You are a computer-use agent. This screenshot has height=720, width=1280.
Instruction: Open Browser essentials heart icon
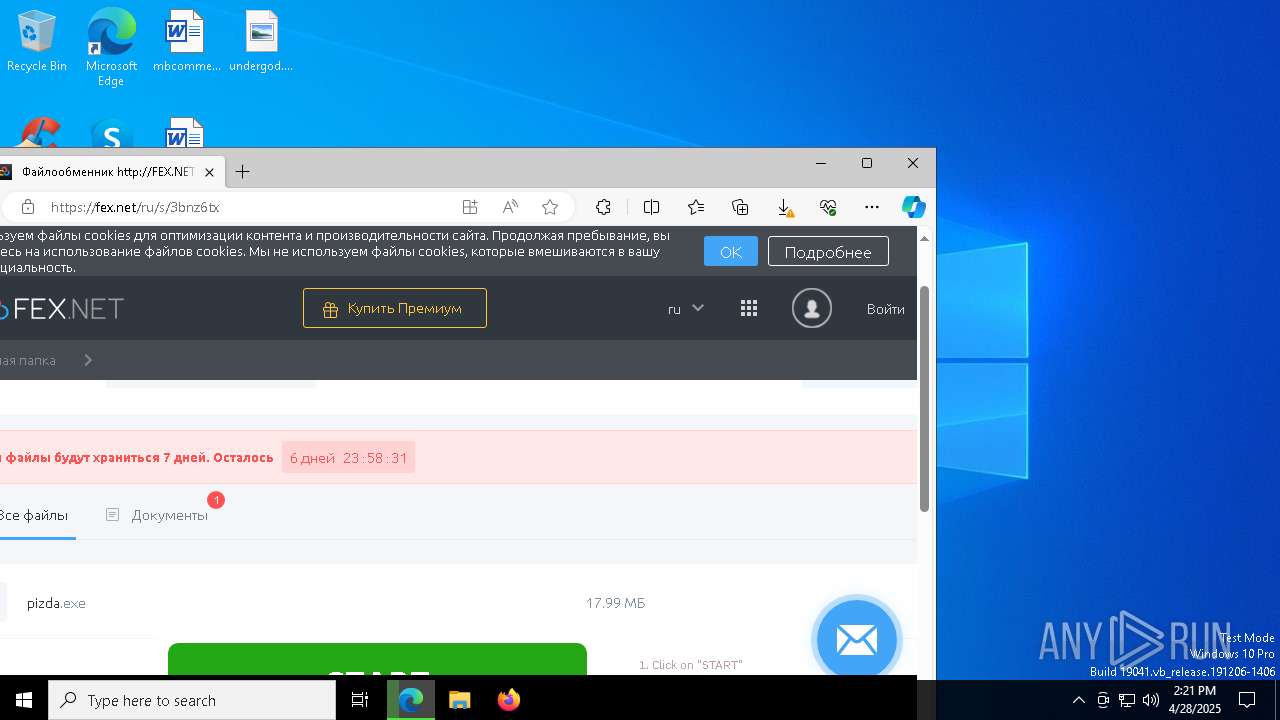click(x=828, y=207)
